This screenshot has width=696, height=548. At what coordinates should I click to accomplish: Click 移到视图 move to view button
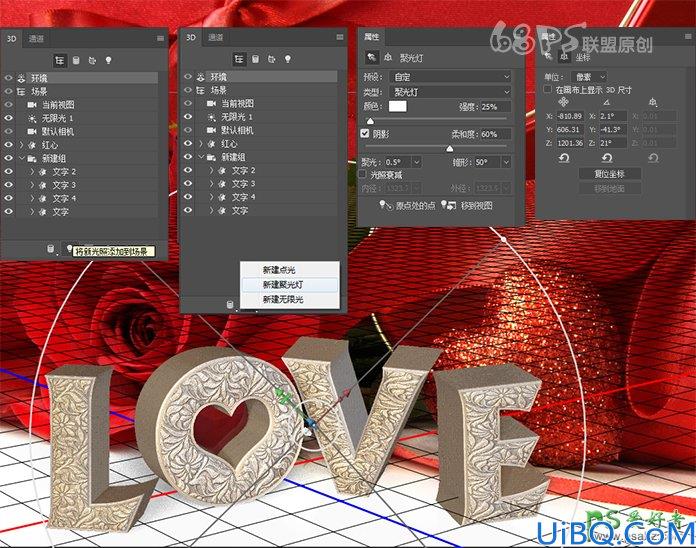click(467, 205)
